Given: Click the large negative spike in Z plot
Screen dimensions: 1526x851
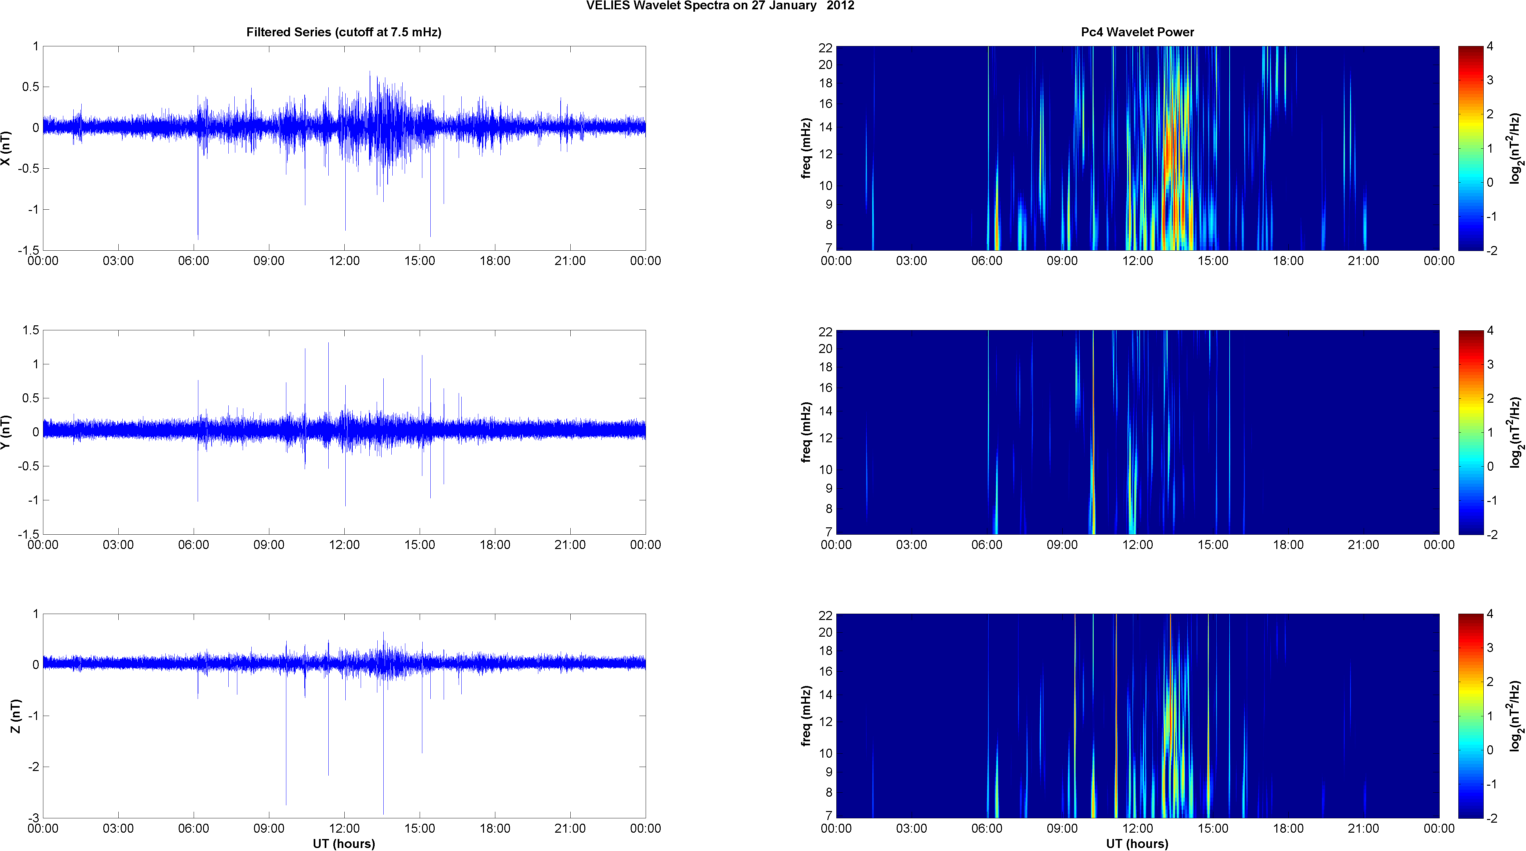Looking at the screenshot, I should (383, 740).
